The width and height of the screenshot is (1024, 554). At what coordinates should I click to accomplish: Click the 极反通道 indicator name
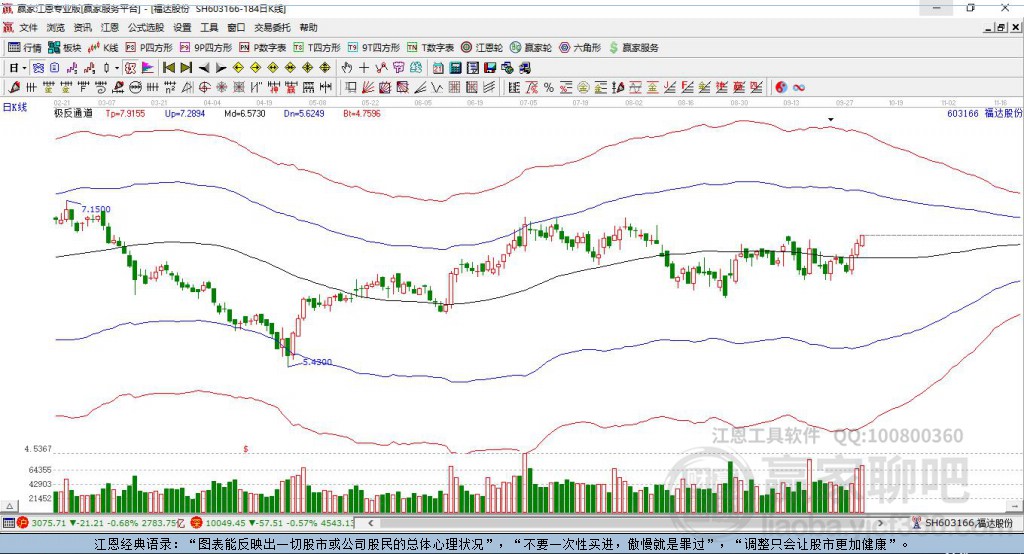click(x=73, y=114)
